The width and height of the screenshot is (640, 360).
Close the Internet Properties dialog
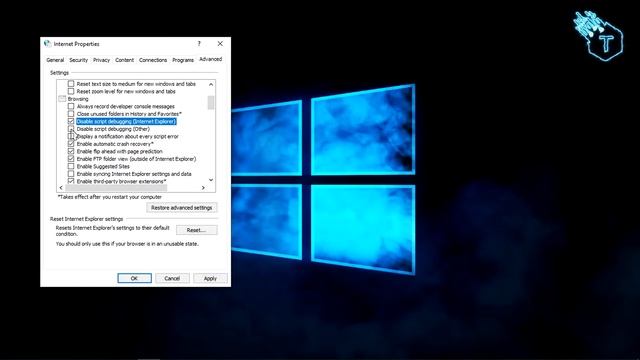click(x=220, y=43)
